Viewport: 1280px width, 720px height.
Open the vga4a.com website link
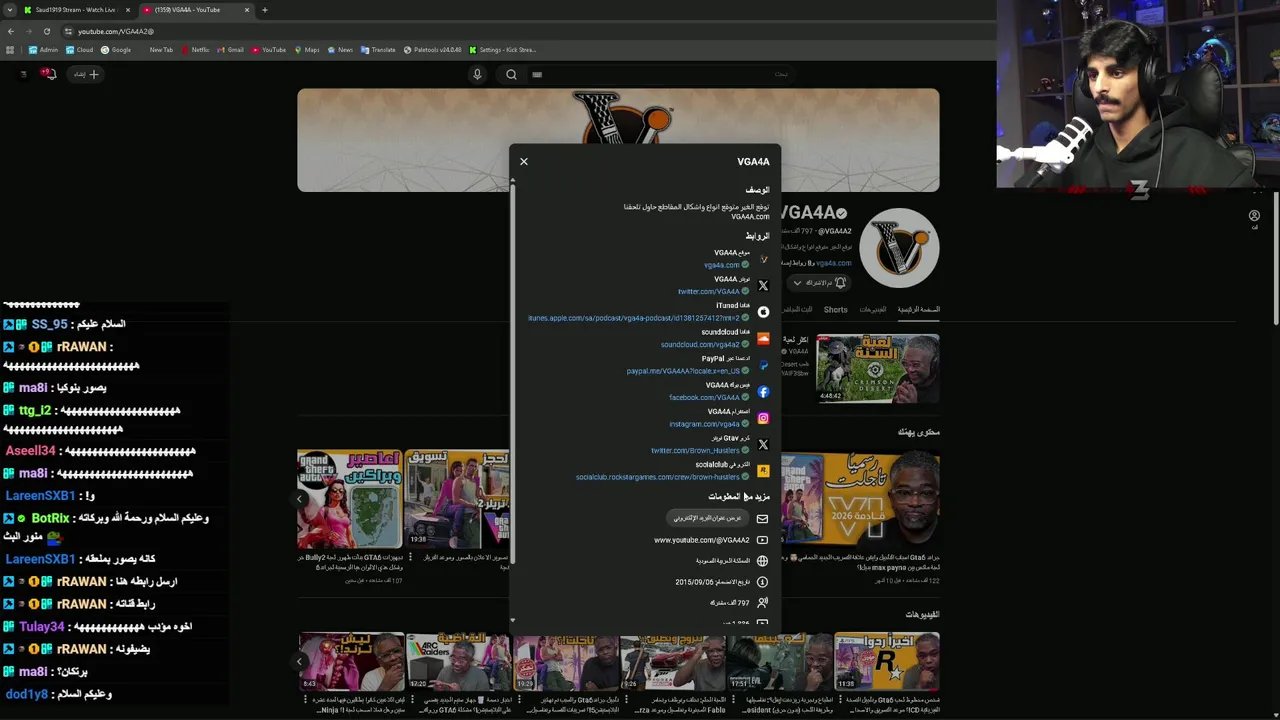pos(721,265)
